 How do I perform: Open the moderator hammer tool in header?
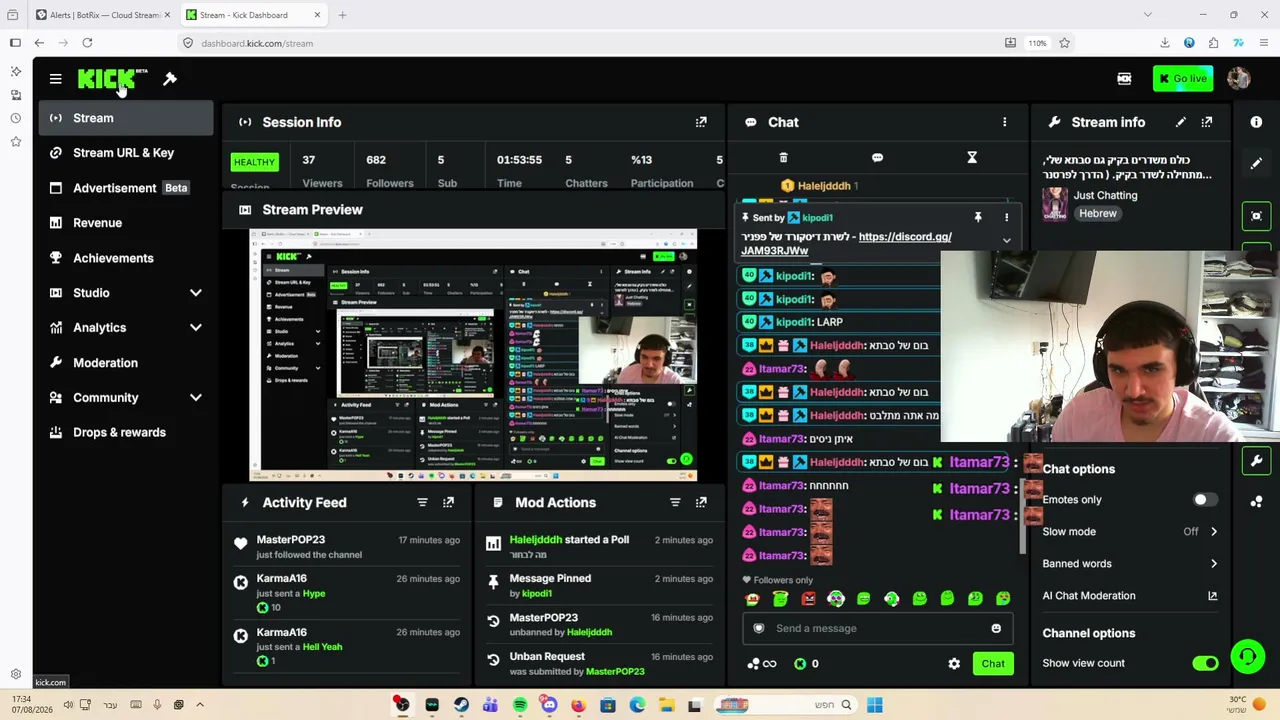coord(170,79)
